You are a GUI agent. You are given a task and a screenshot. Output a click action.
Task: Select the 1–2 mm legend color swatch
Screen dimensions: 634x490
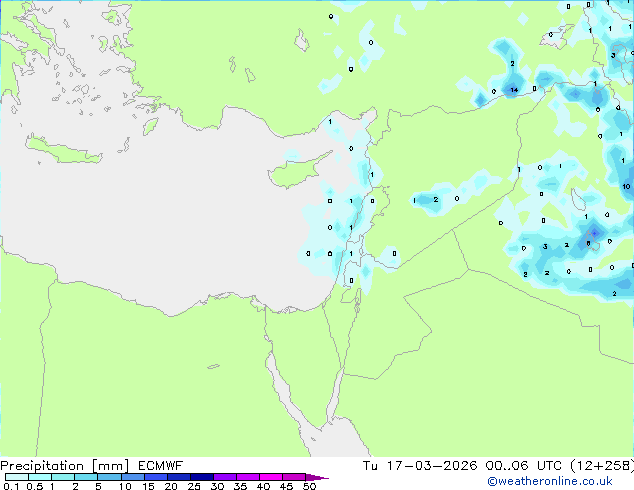click(x=63, y=477)
